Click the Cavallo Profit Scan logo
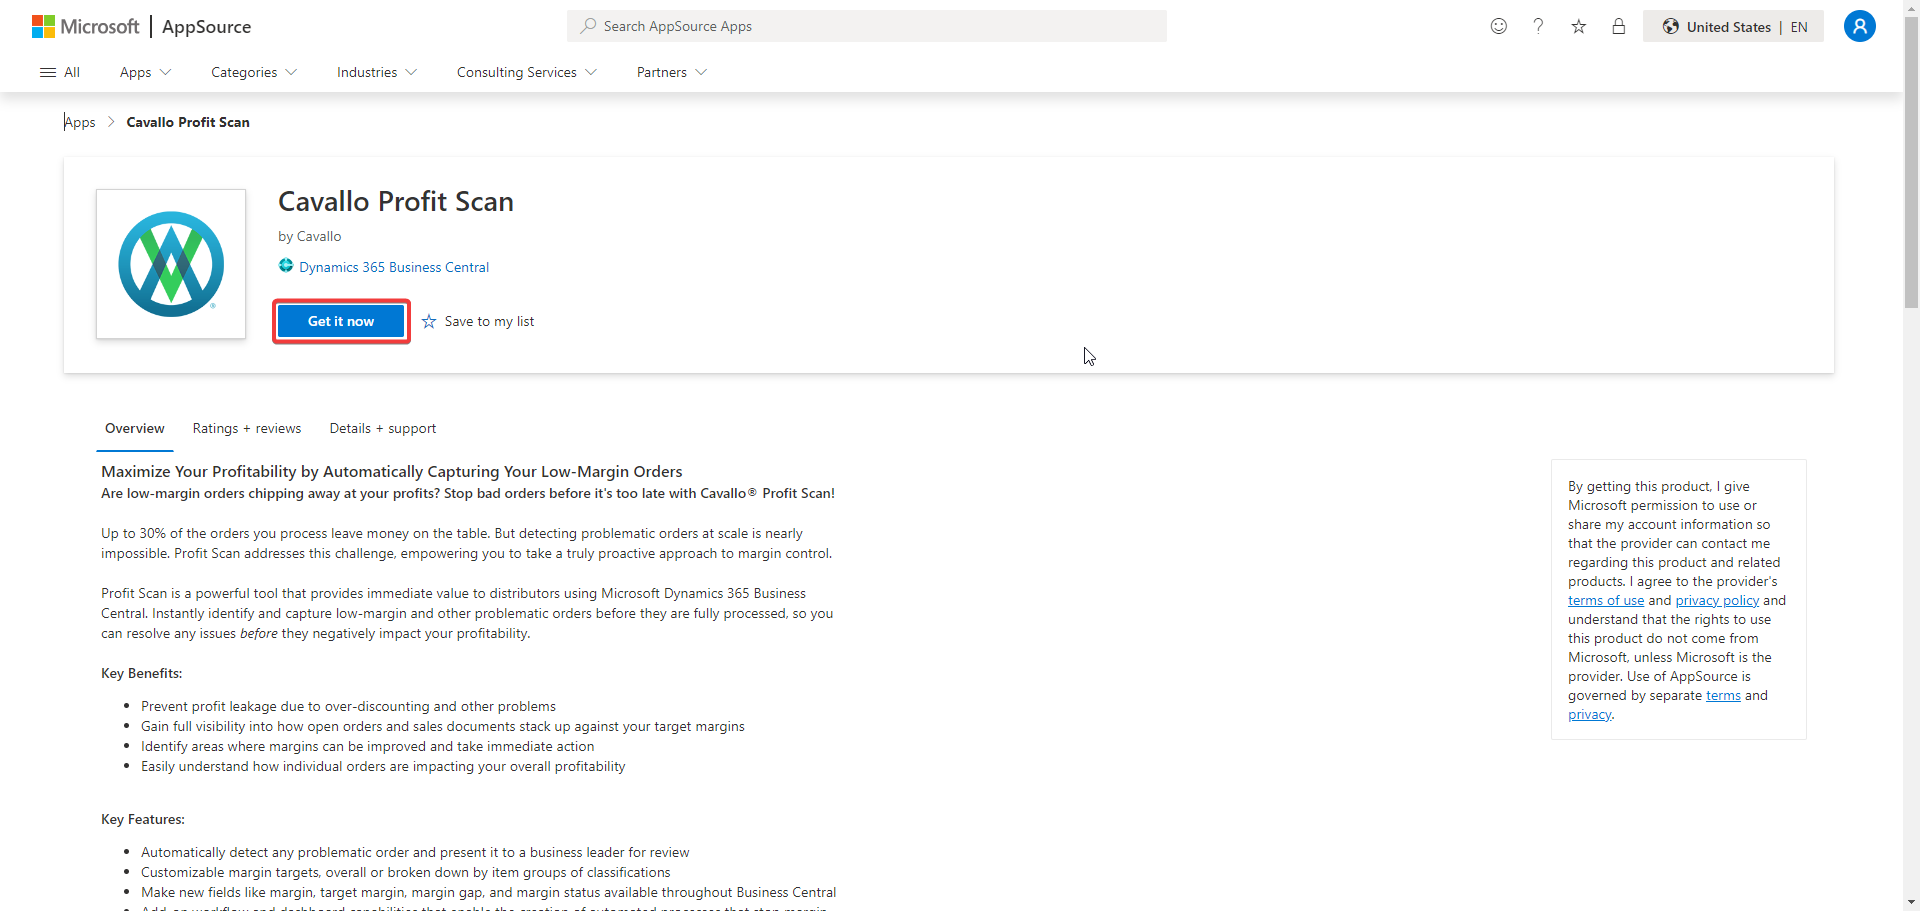 coord(171,264)
